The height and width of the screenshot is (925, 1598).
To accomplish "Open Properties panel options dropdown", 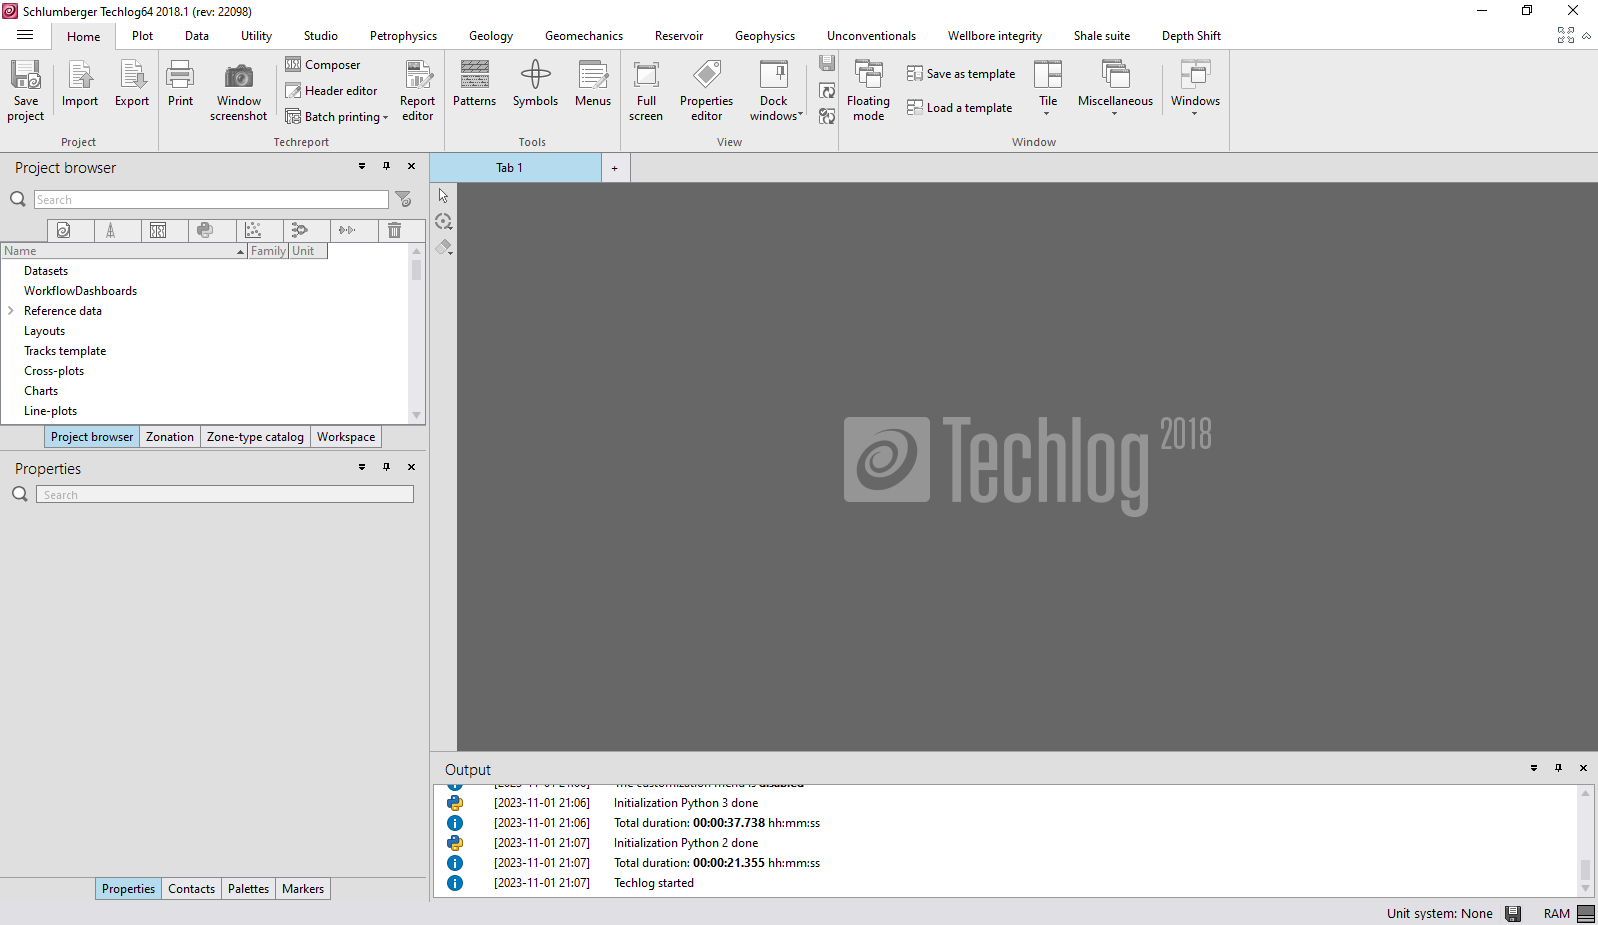I will coord(362,467).
